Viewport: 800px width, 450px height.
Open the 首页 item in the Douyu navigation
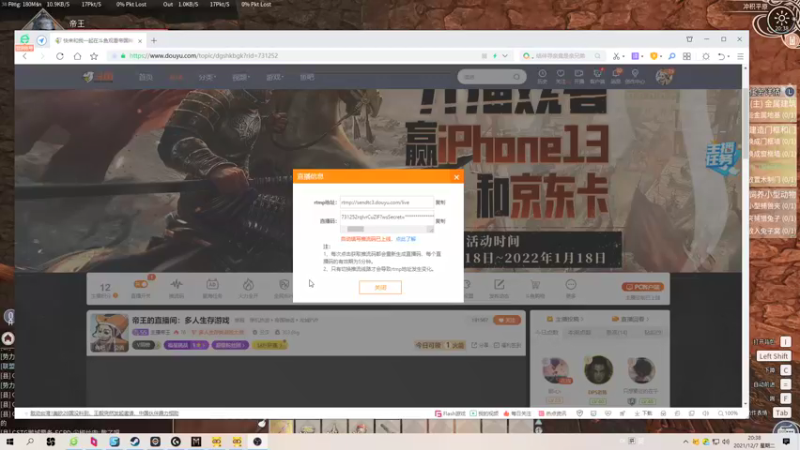(x=145, y=78)
